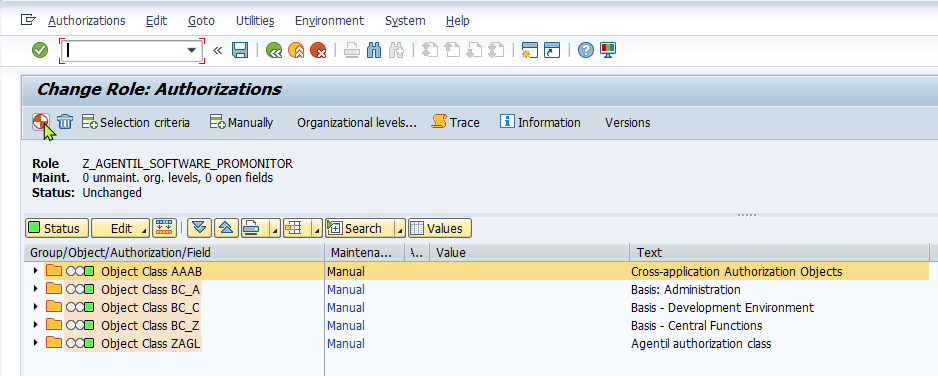Click the green checkmark Enter icon

(40, 50)
